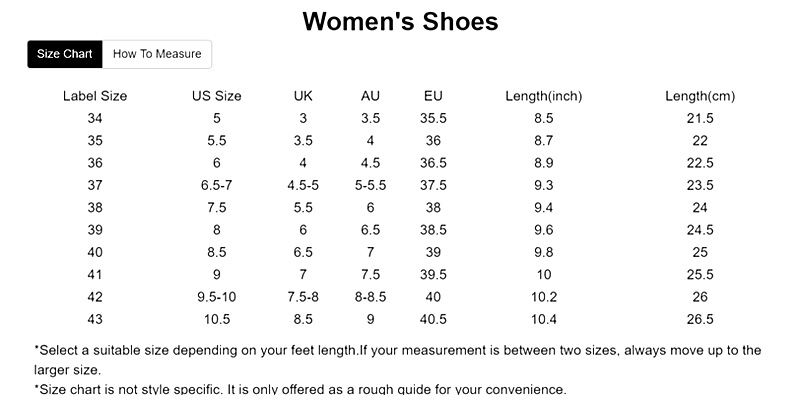Image resolution: width=800 pixels, height=400 pixels.
Task: Click the Label Size column header
Action: coord(95,96)
